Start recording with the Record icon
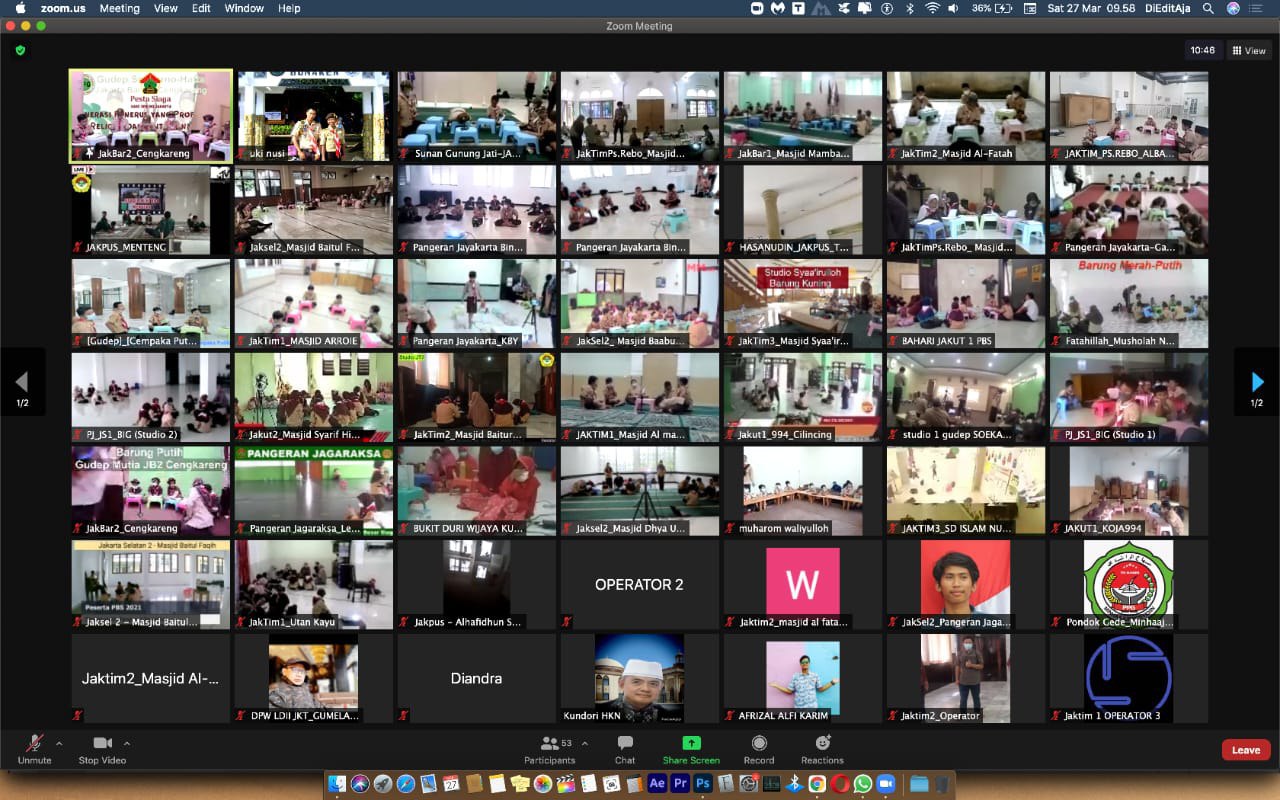 coord(759,748)
